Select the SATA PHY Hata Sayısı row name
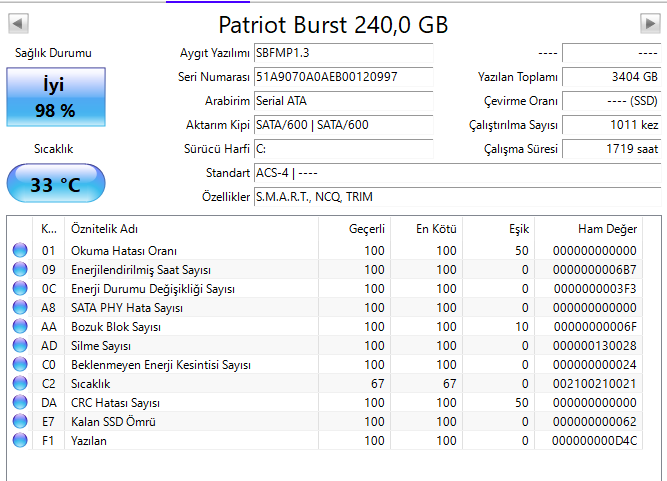This screenshot has height=481, width=667. click(127, 308)
